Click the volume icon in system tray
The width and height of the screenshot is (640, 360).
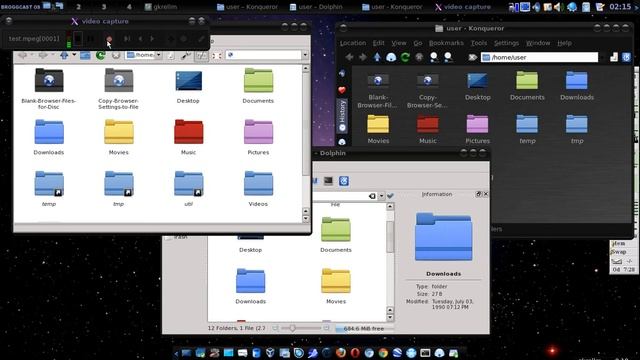click(x=558, y=7)
